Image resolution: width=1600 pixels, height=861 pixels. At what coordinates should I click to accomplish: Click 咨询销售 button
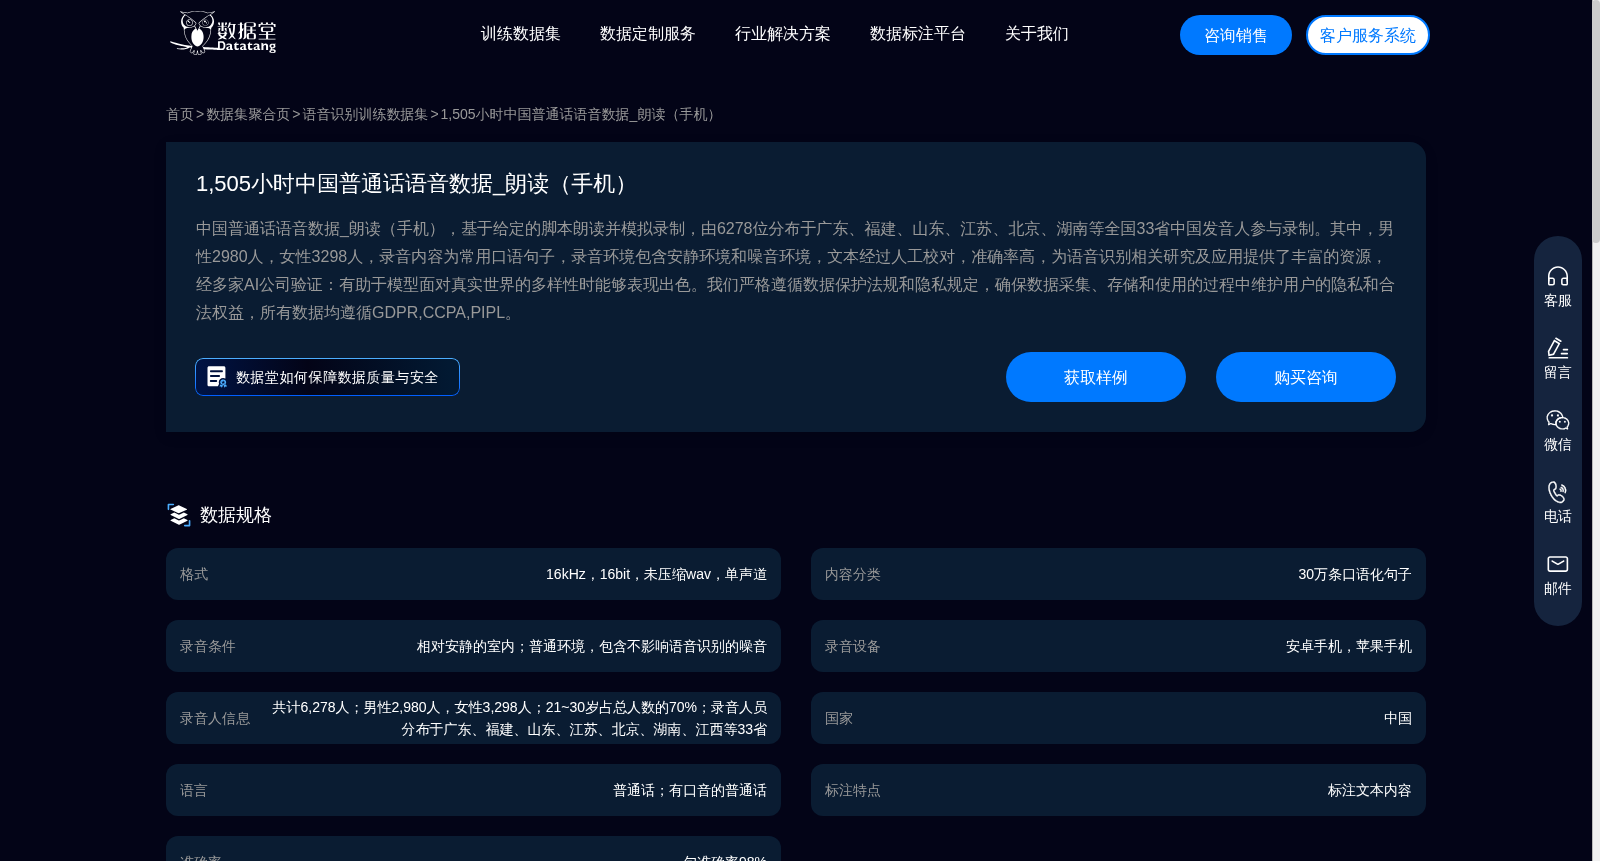[1236, 35]
